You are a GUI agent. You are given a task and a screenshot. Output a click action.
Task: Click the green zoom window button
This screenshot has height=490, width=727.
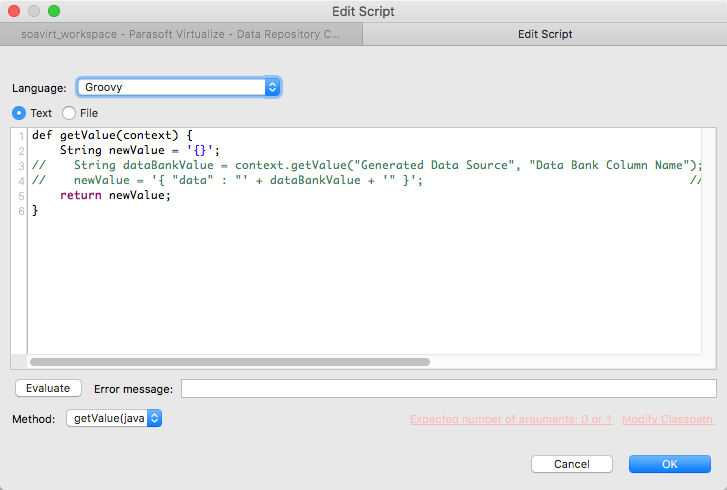click(54, 11)
